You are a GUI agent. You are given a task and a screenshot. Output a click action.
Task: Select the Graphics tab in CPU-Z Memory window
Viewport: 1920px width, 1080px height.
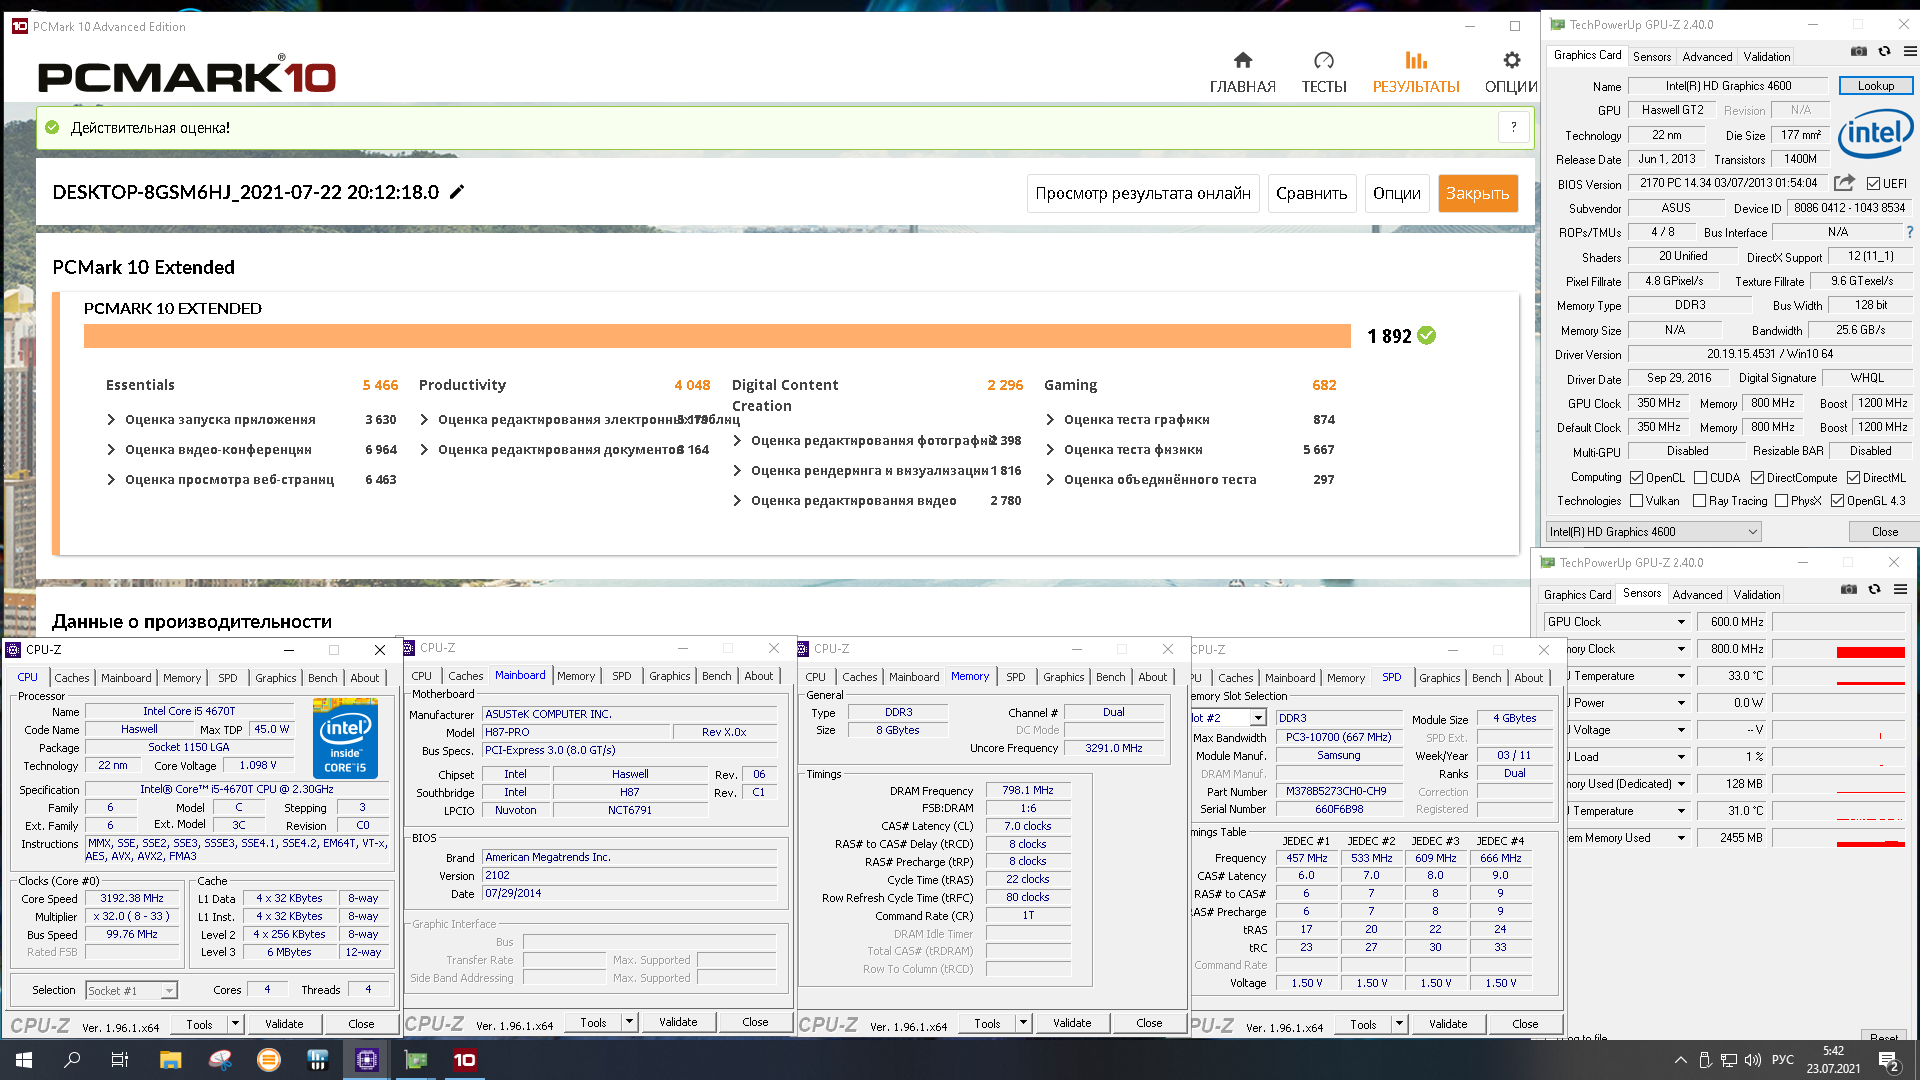pos(1063,677)
